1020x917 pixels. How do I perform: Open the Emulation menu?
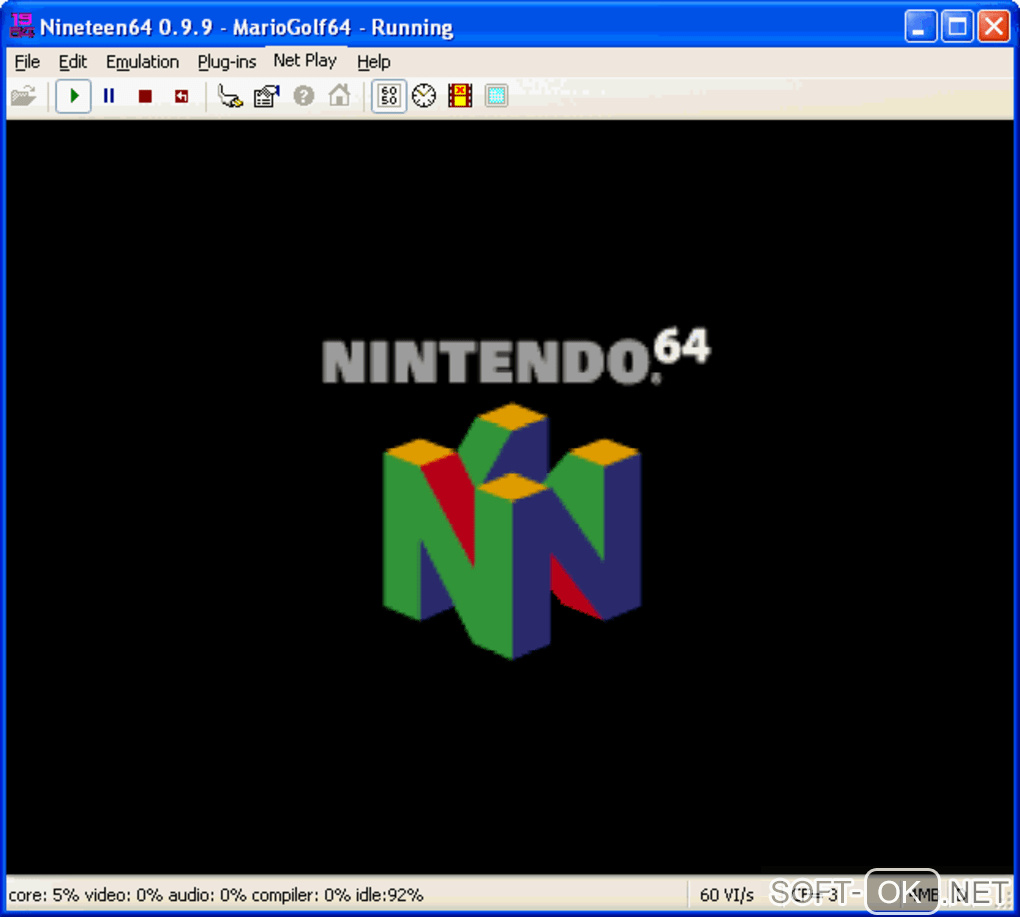click(x=142, y=62)
